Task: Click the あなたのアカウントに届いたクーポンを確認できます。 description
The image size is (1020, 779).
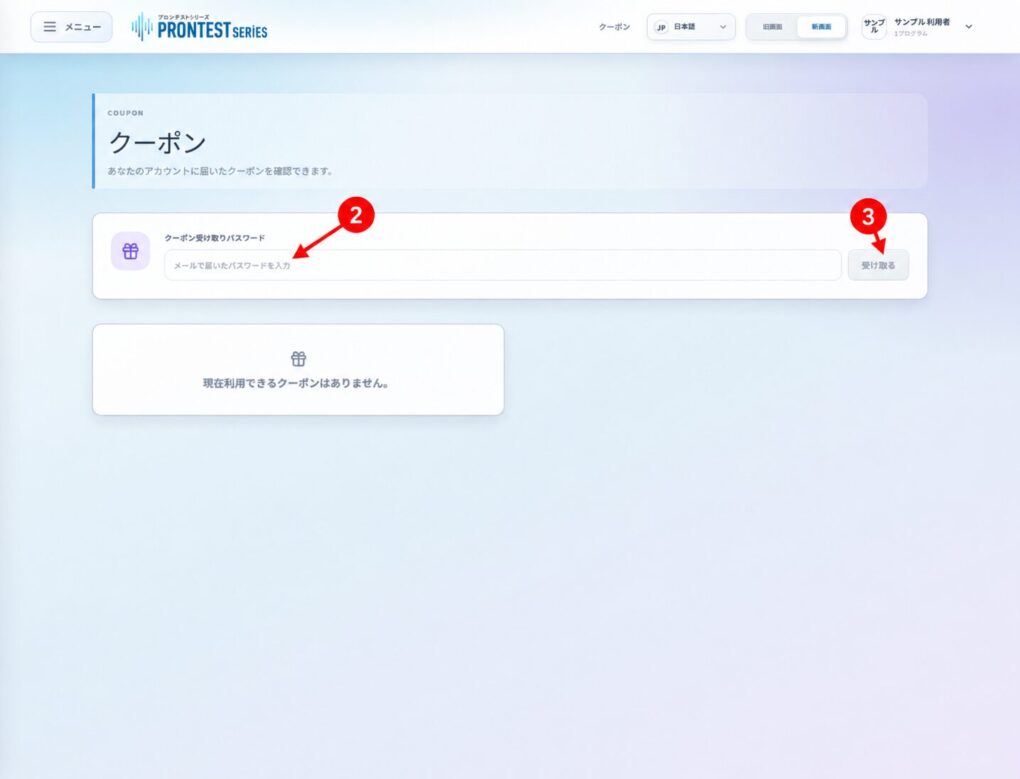Action: [221, 171]
